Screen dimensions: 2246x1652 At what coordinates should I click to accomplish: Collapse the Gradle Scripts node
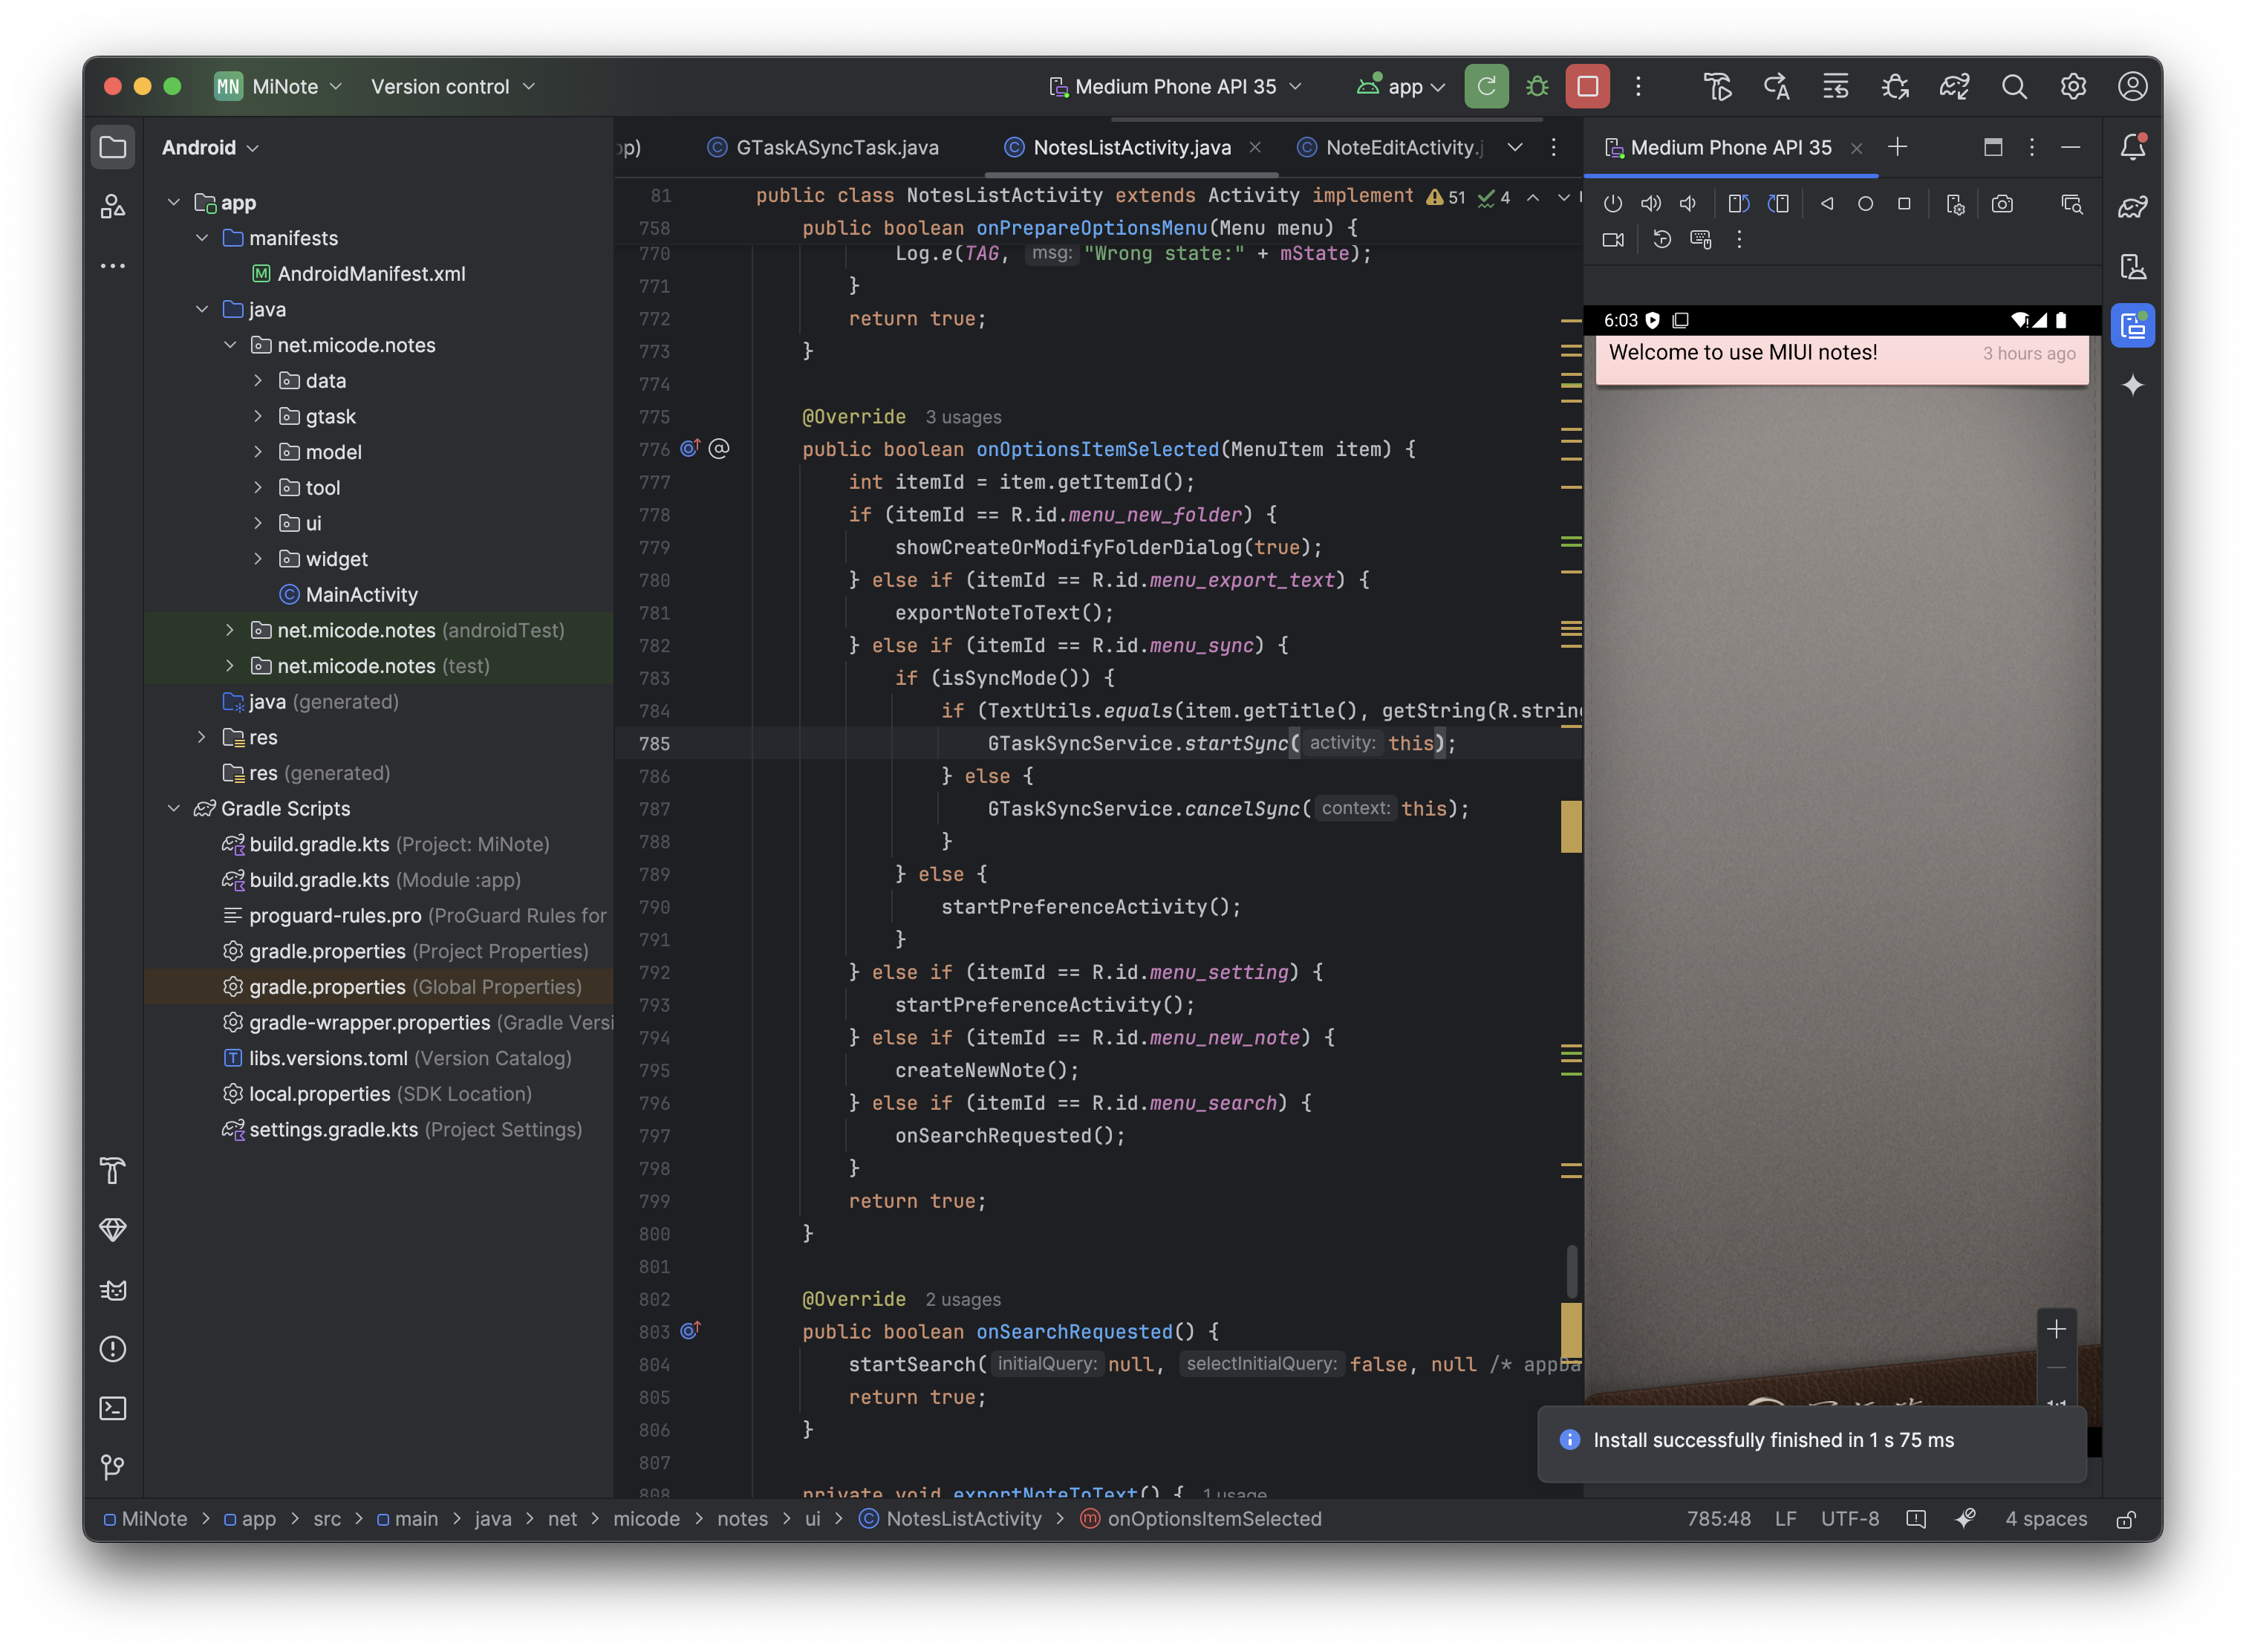click(174, 808)
